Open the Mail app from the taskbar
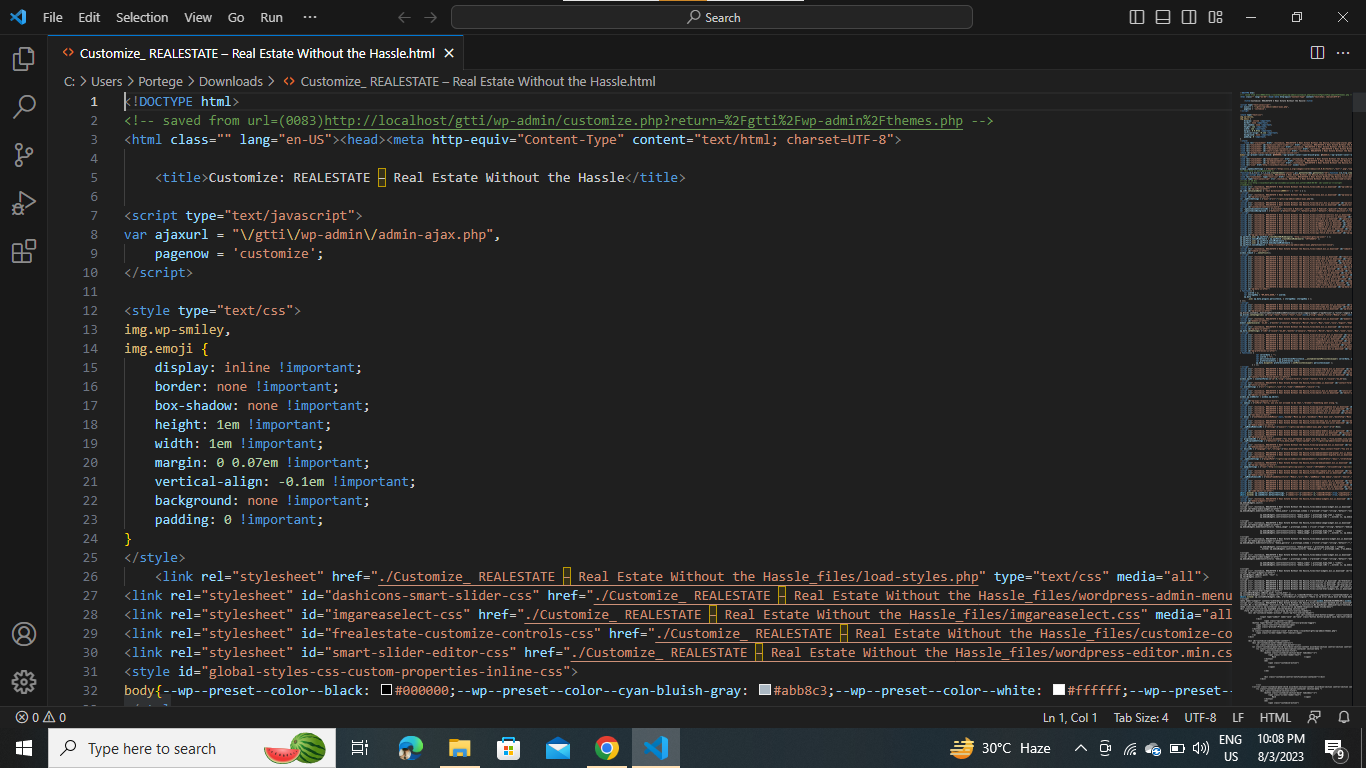Image resolution: width=1366 pixels, height=768 pixels. click(x=557, y=748)
